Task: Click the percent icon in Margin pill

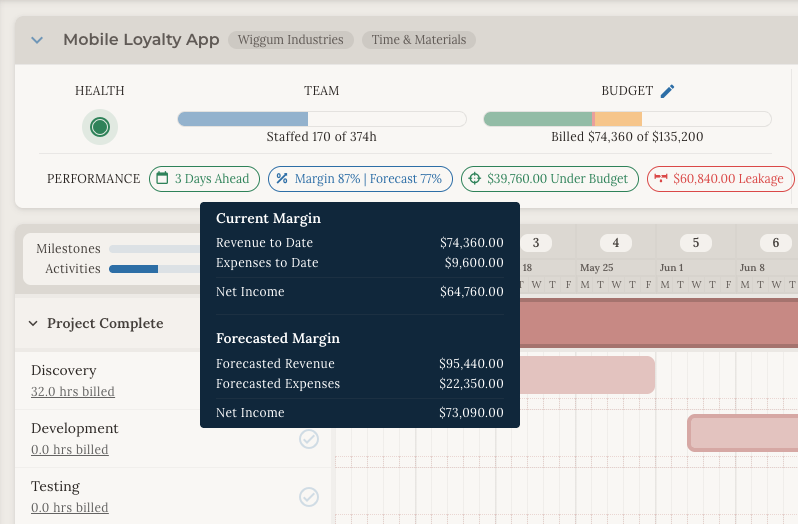Action: click(x=282, y=178)
